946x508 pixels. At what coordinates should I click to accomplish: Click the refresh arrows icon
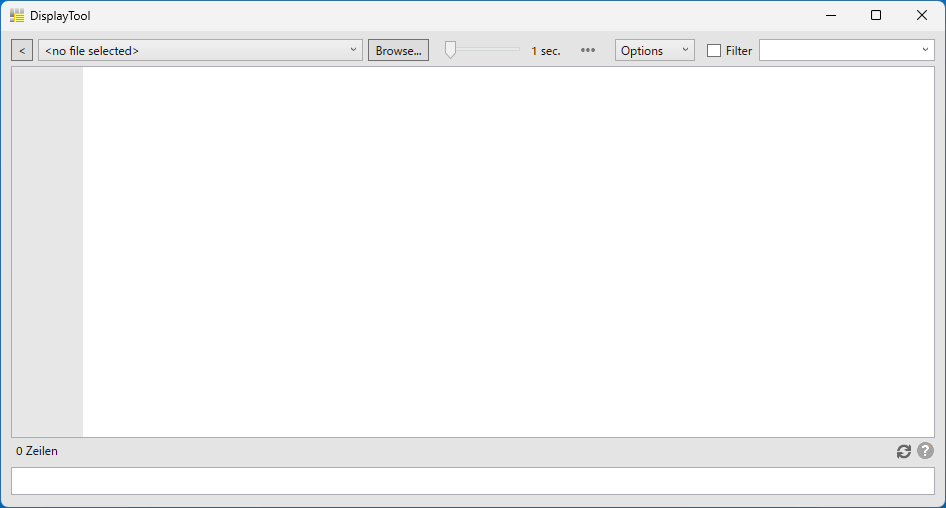click(x=904, y=451)
